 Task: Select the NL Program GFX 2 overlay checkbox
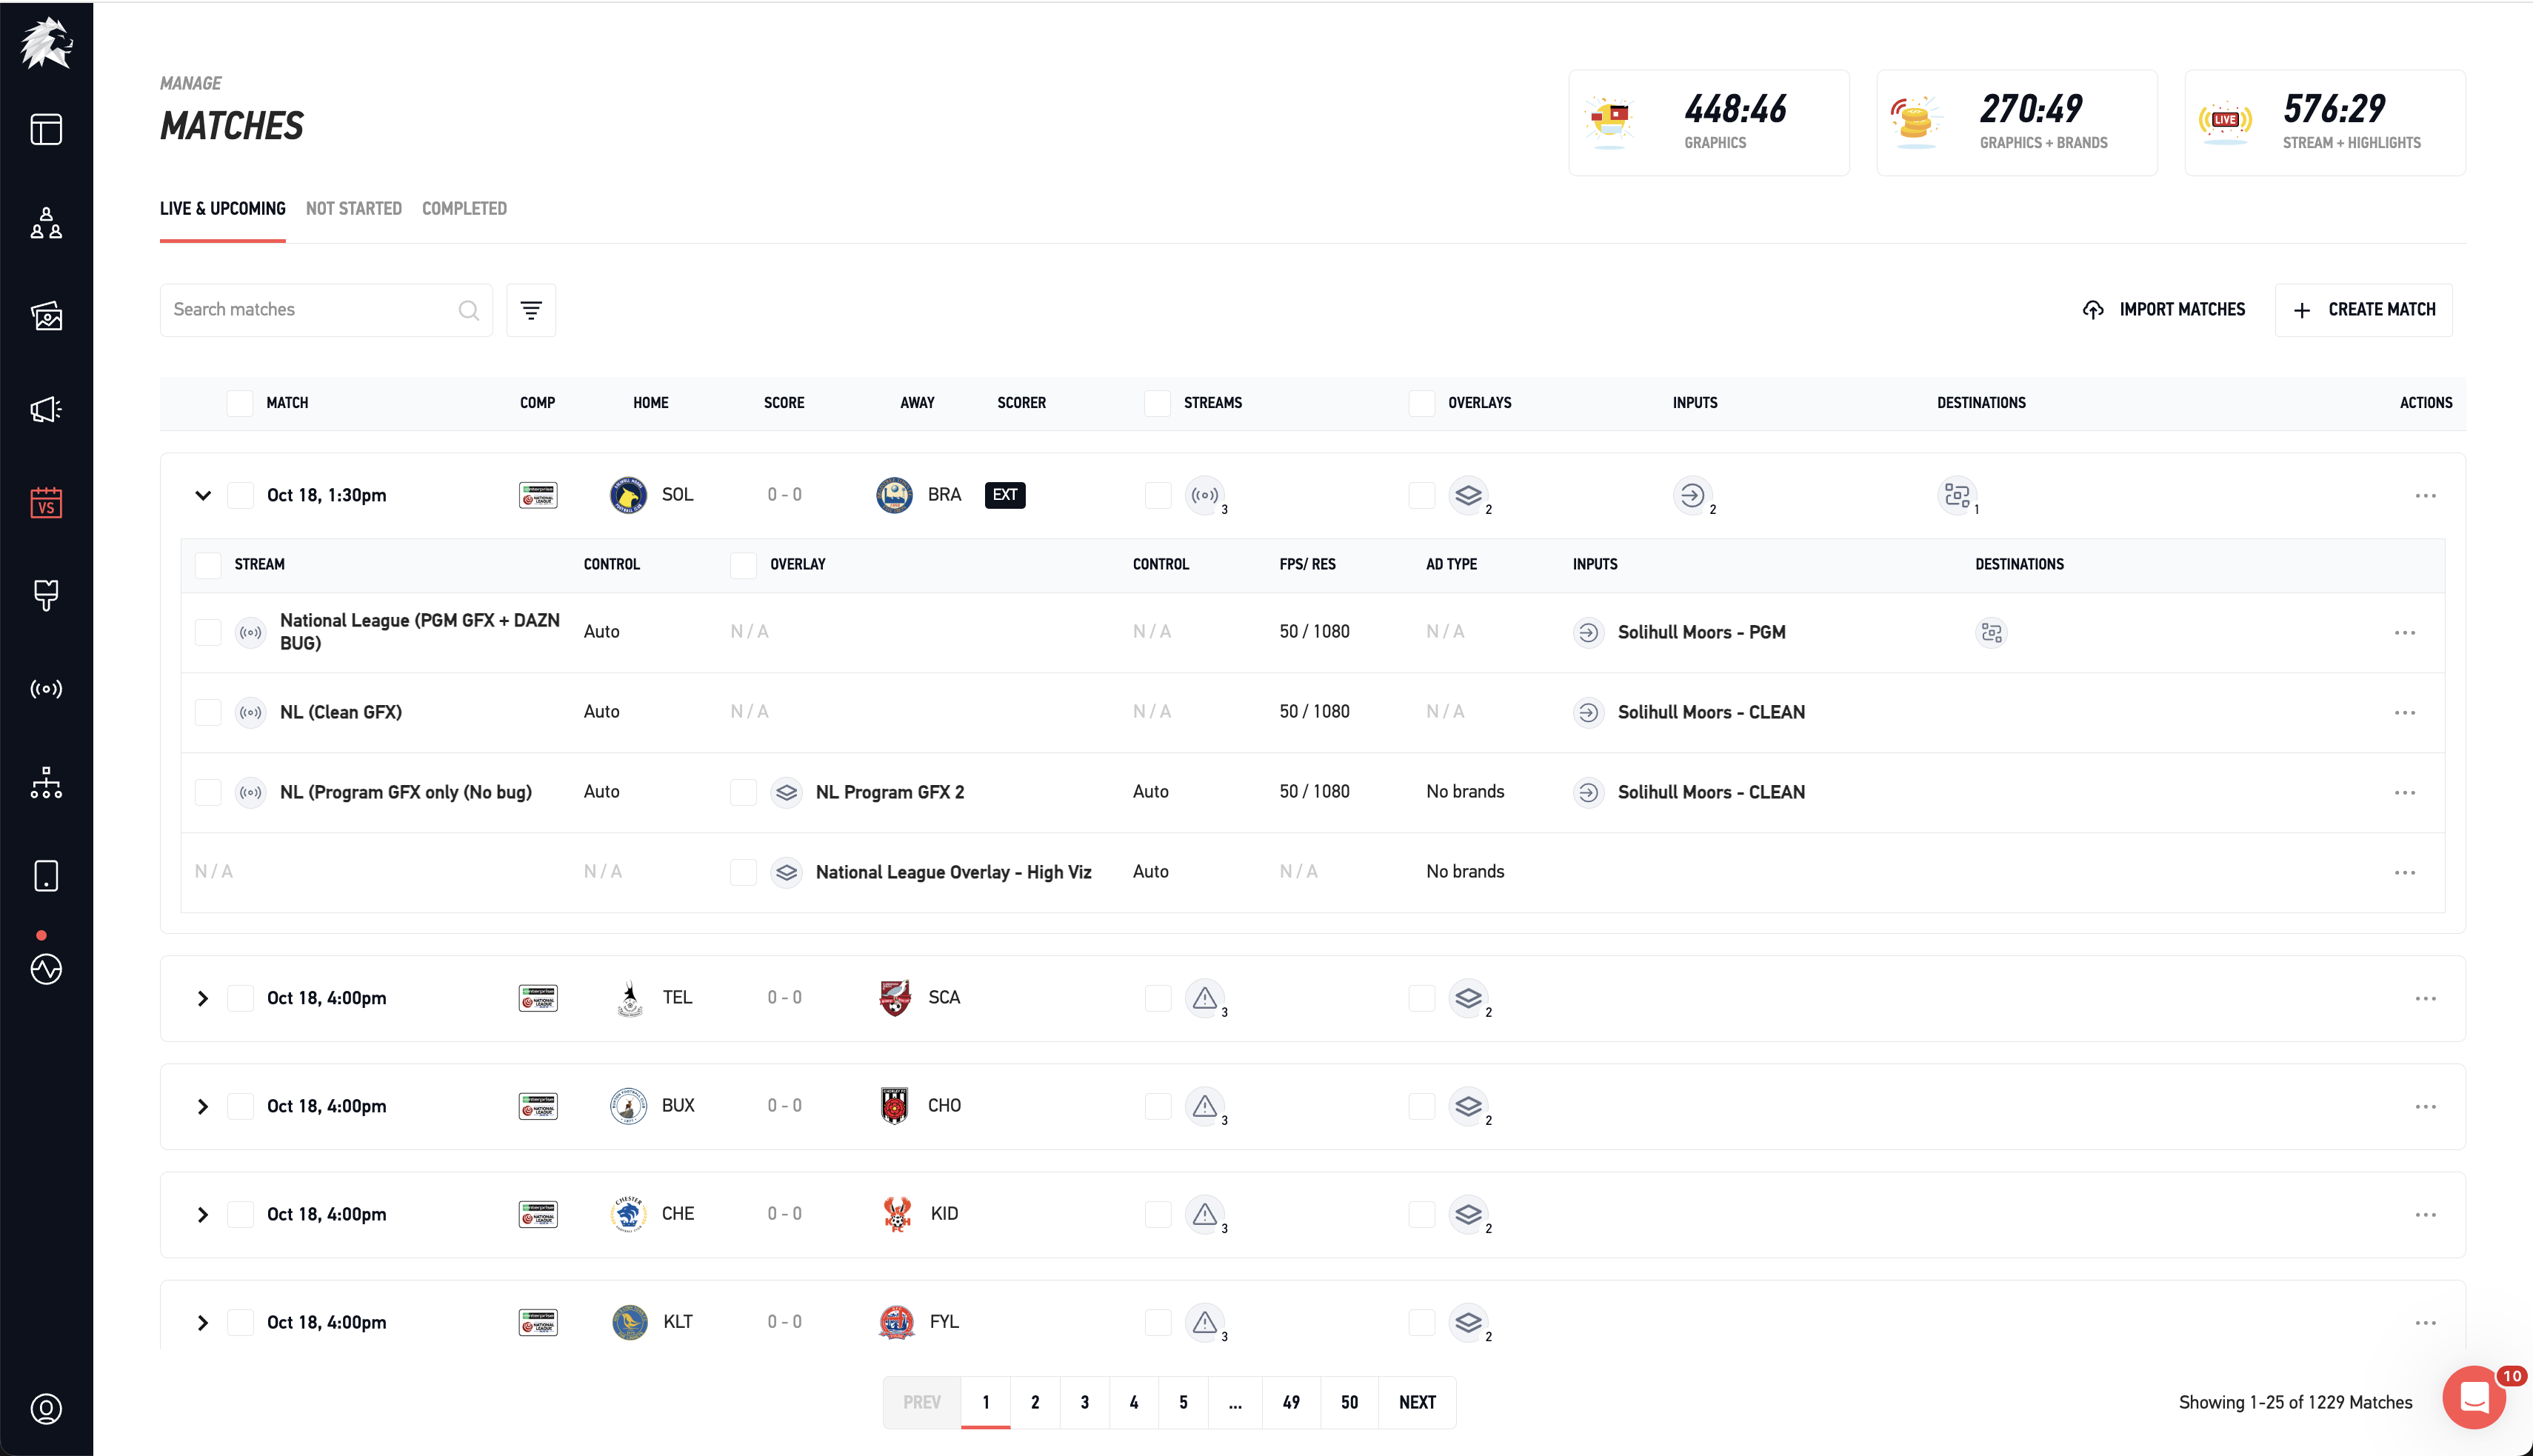(743, 793)
